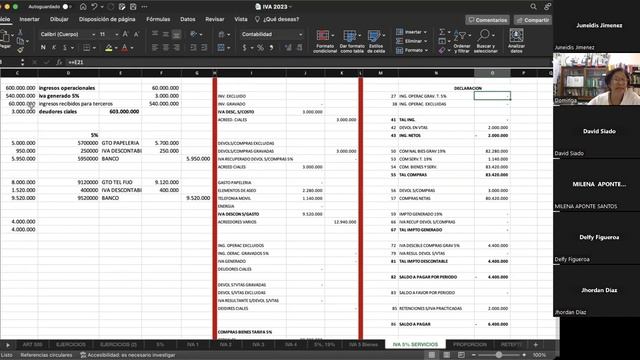This screenshot has height=360, width=640.
Task: Click the increase font size icon
Action: click(125, 34)
